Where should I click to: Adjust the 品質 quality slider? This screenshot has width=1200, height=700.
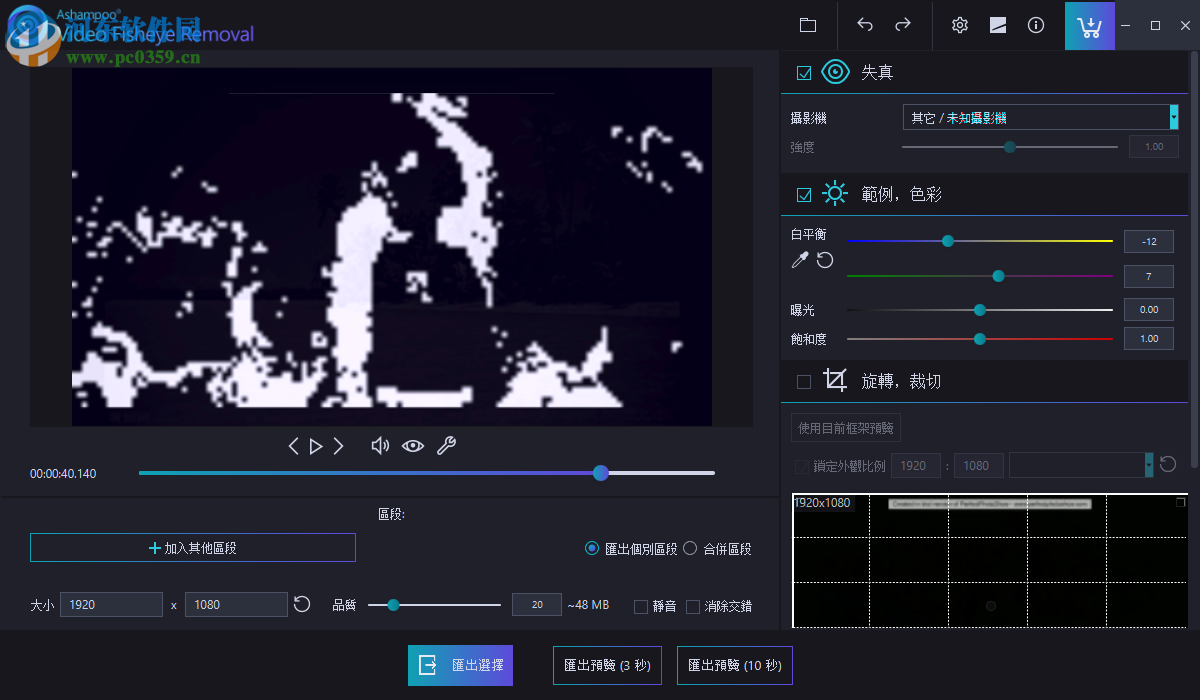point(393,604)
